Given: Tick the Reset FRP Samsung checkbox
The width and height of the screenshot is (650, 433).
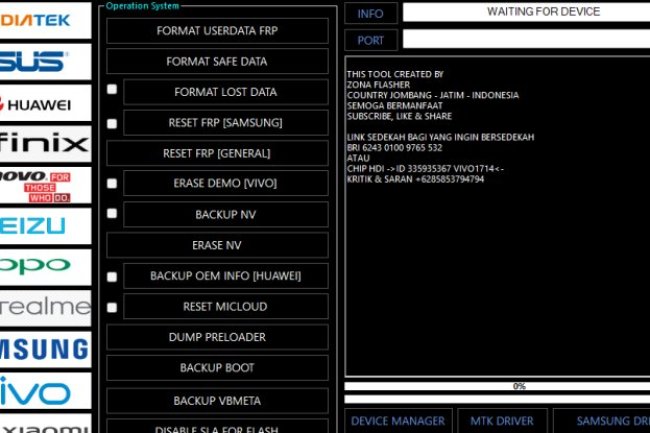Looking at the screenshot, I should [112, 124].
